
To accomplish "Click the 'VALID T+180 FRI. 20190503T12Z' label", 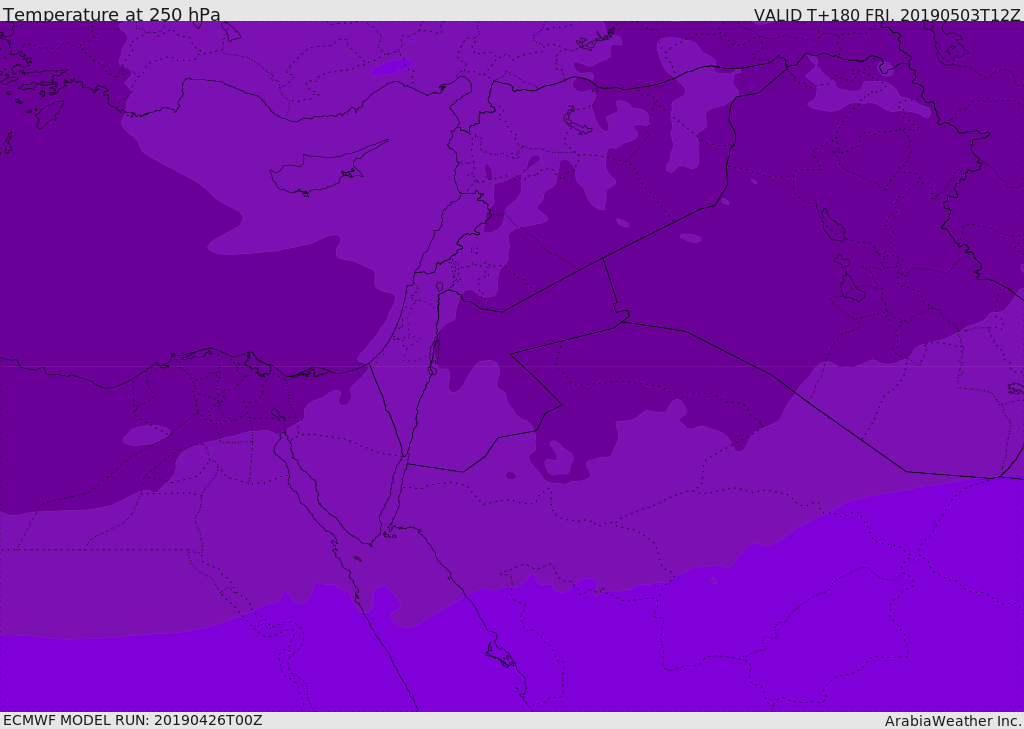I will [887, 14].
